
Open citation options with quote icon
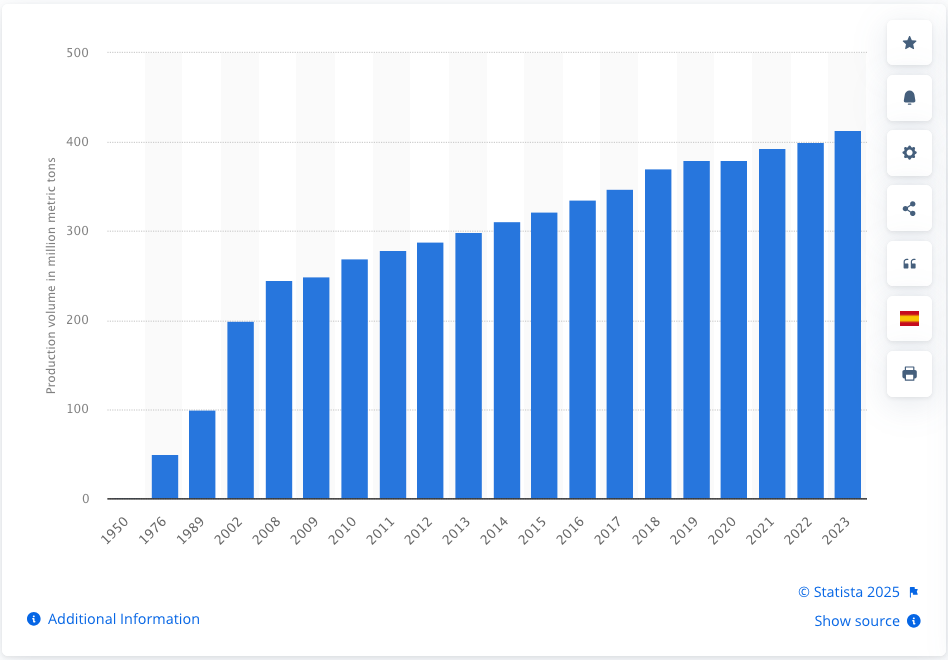pyautogui.click(x=909, y=264)
